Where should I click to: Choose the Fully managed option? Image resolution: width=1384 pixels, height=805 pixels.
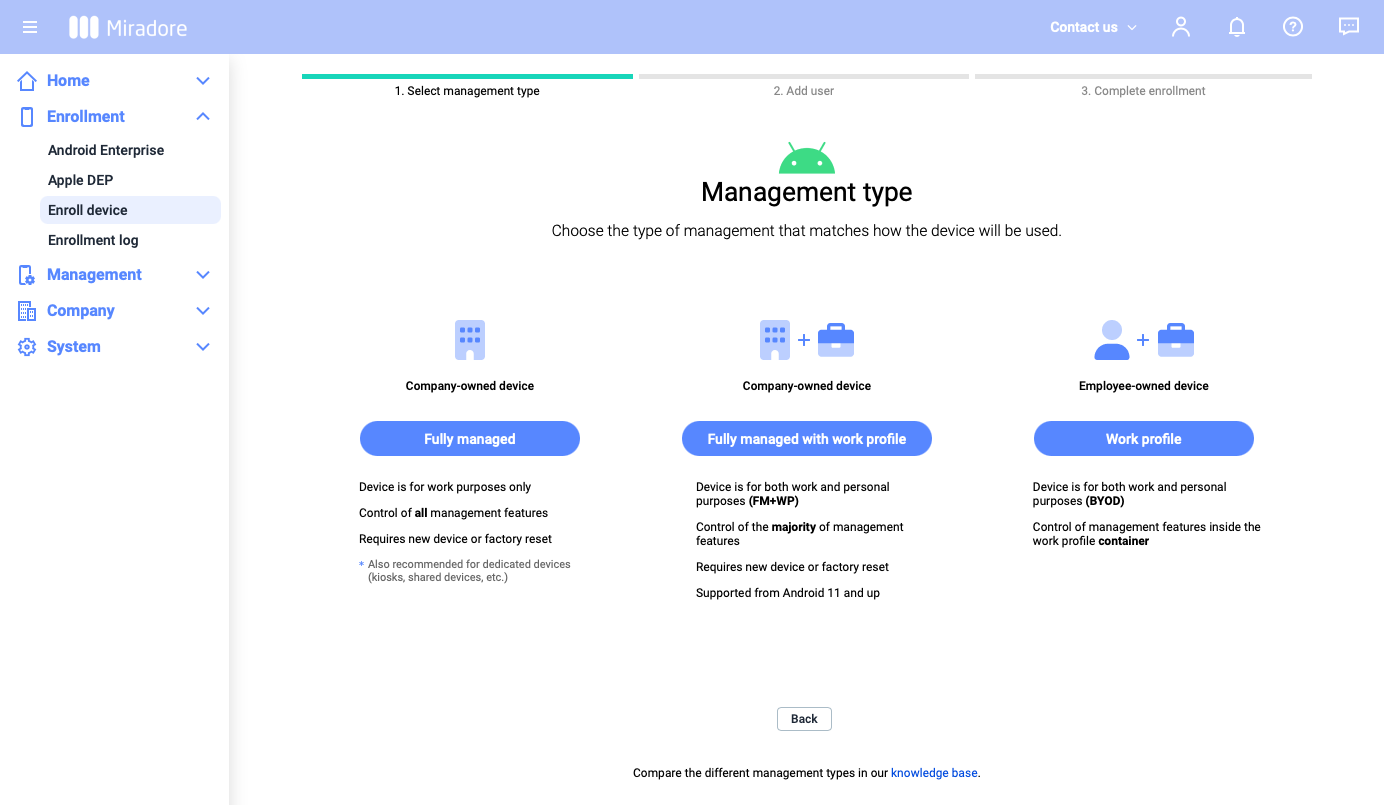tap(469, 438)
